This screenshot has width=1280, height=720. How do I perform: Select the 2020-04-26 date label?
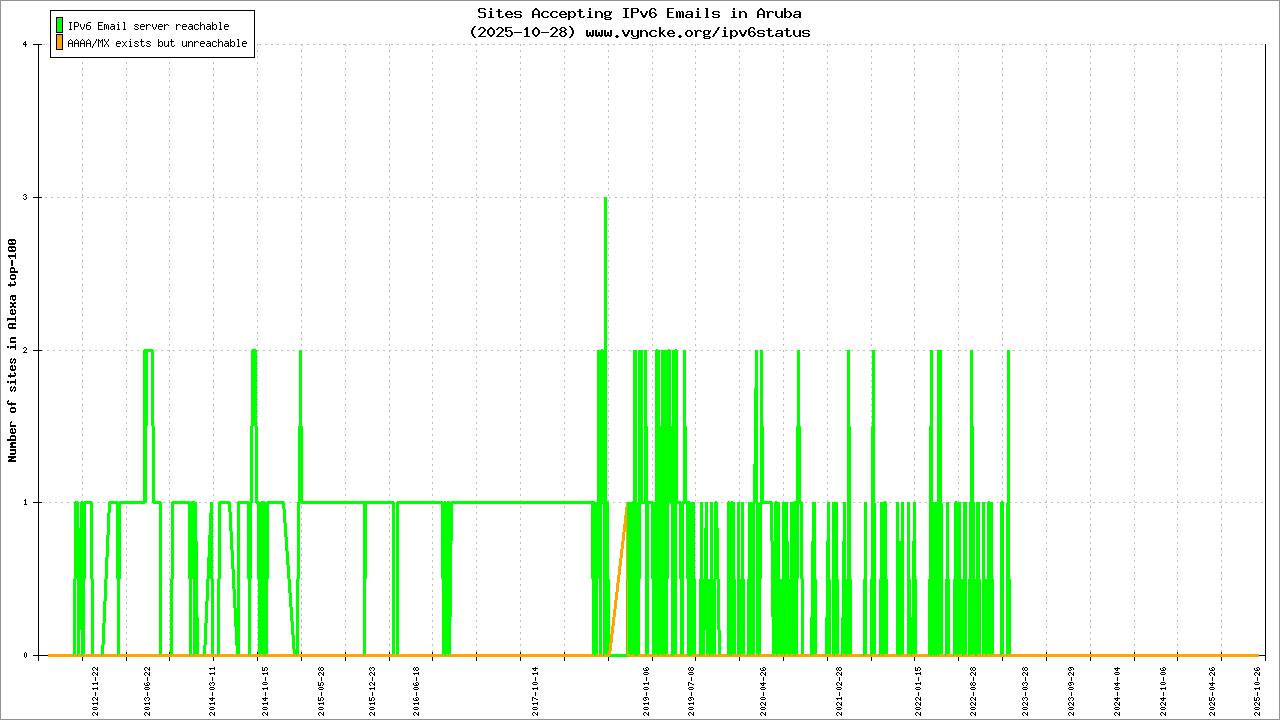pos(763,688)
